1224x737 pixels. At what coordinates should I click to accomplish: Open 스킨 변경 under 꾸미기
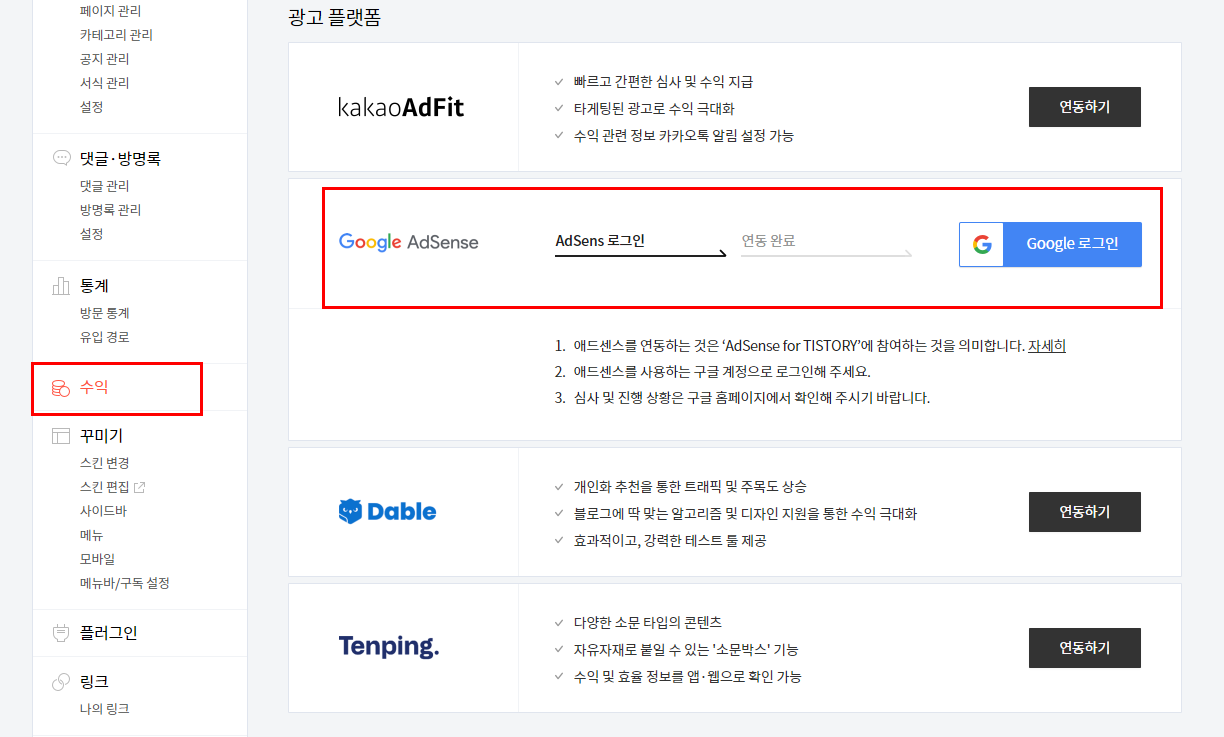104,463
